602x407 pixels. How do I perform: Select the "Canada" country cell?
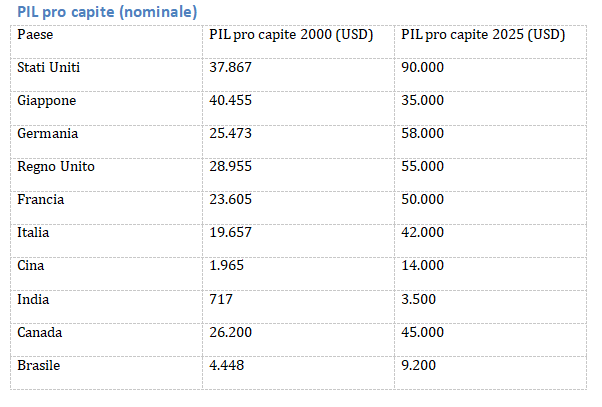(41, 332)
